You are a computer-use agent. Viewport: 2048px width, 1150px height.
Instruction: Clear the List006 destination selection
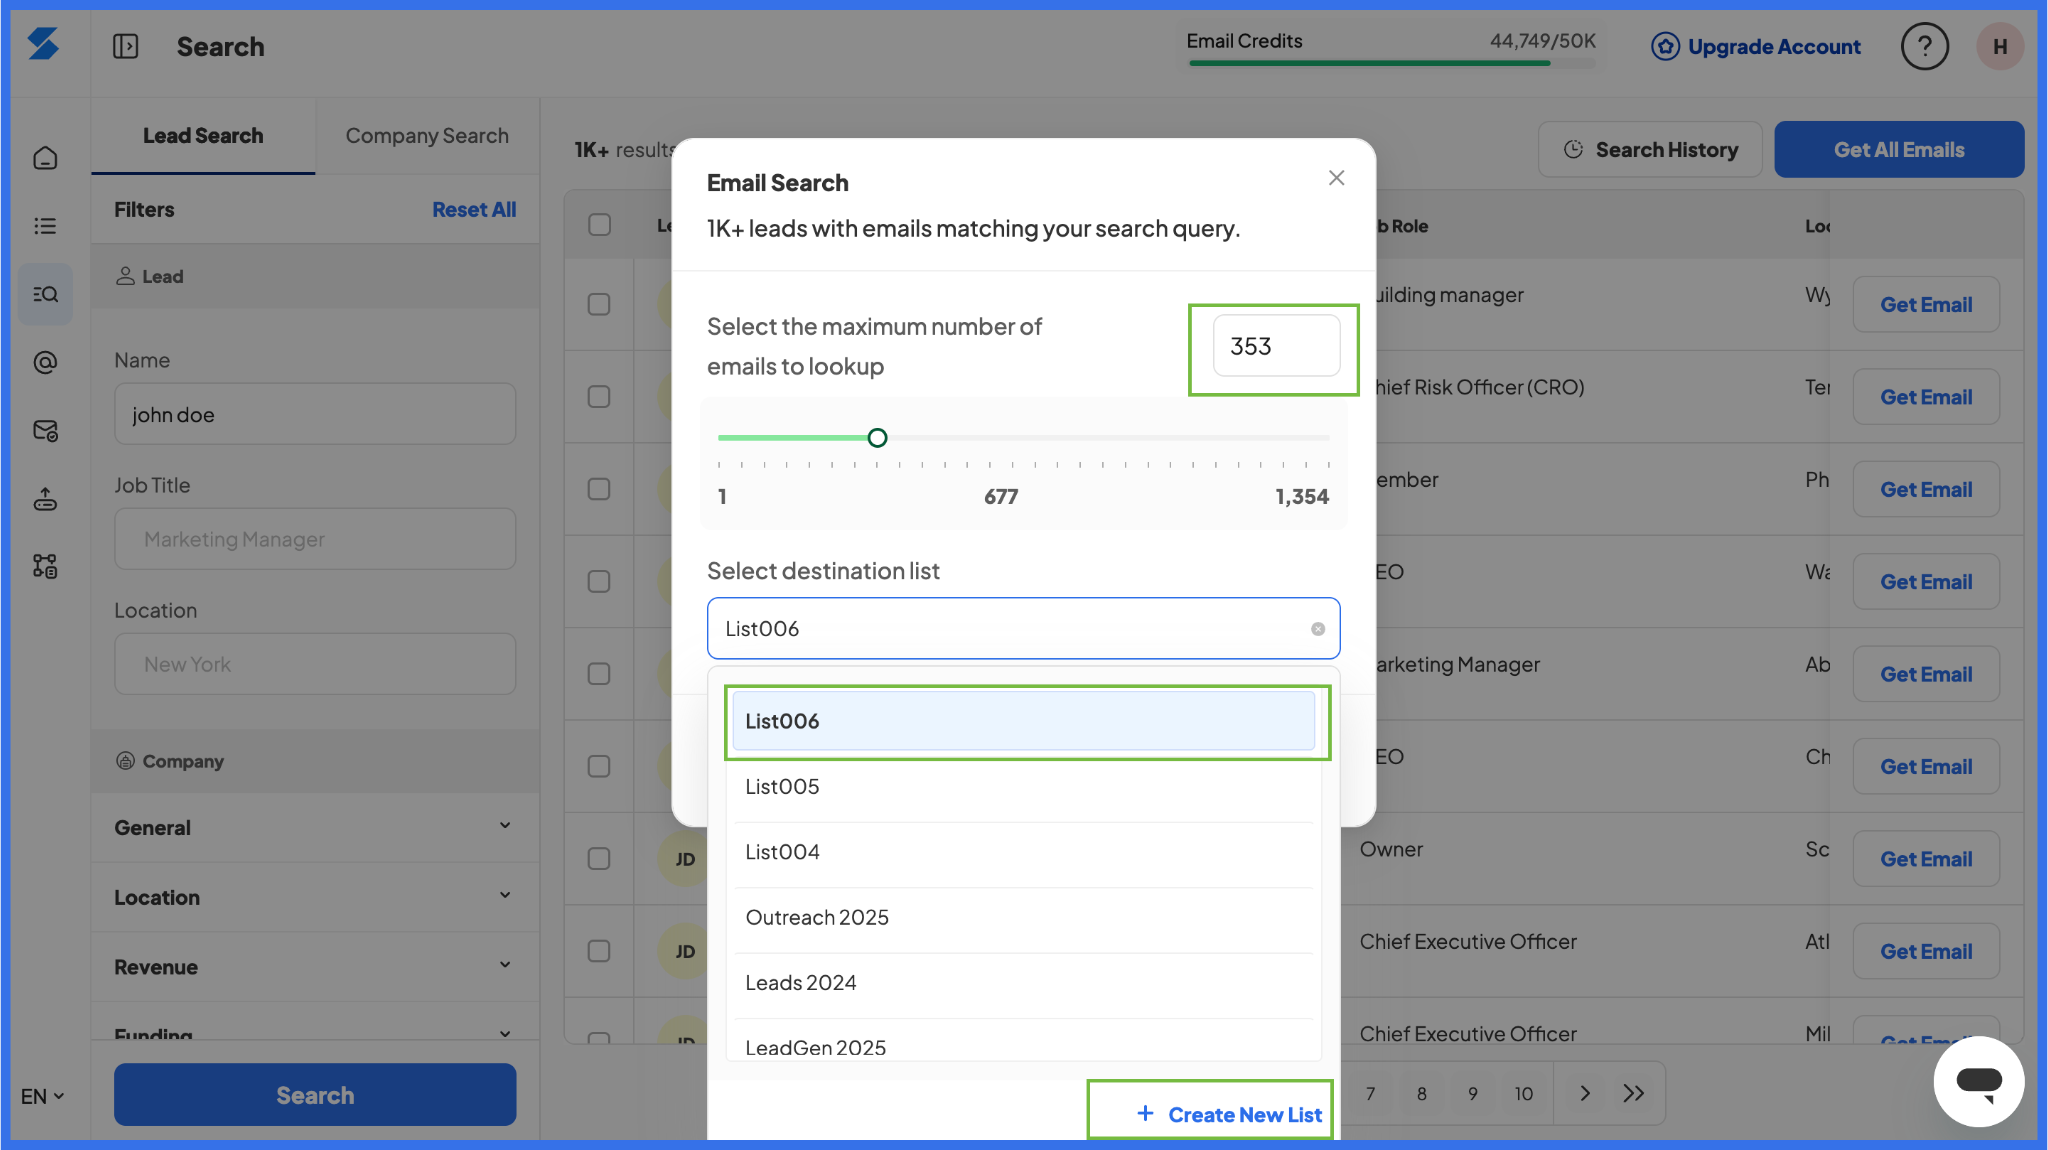click(x=1318, y=629)
